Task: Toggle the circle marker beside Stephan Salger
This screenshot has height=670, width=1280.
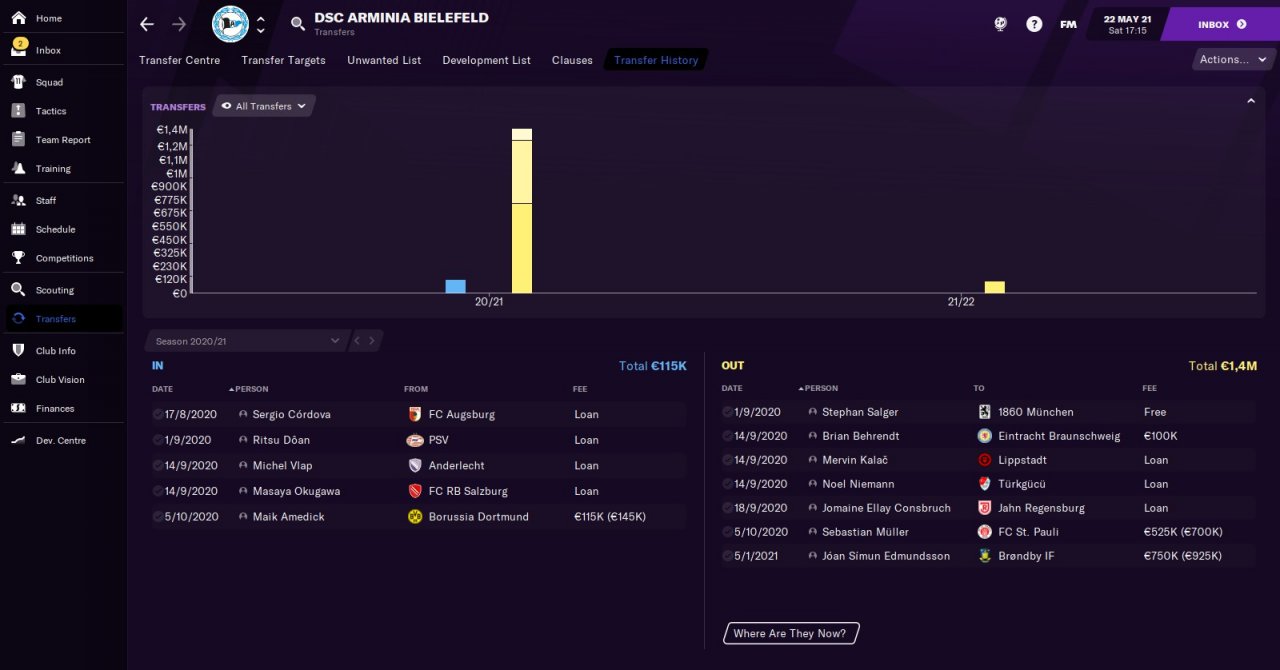Action: tap(727, 412)
